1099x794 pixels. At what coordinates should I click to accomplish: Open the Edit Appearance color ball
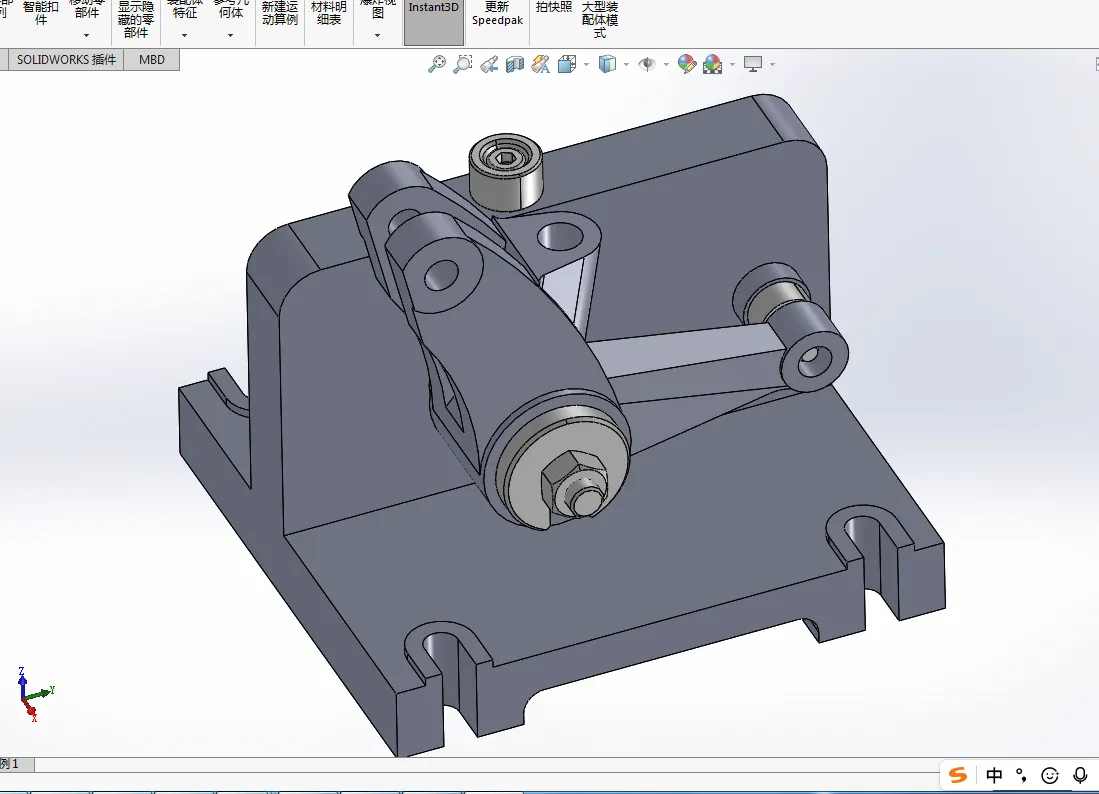tap(687, 64)
